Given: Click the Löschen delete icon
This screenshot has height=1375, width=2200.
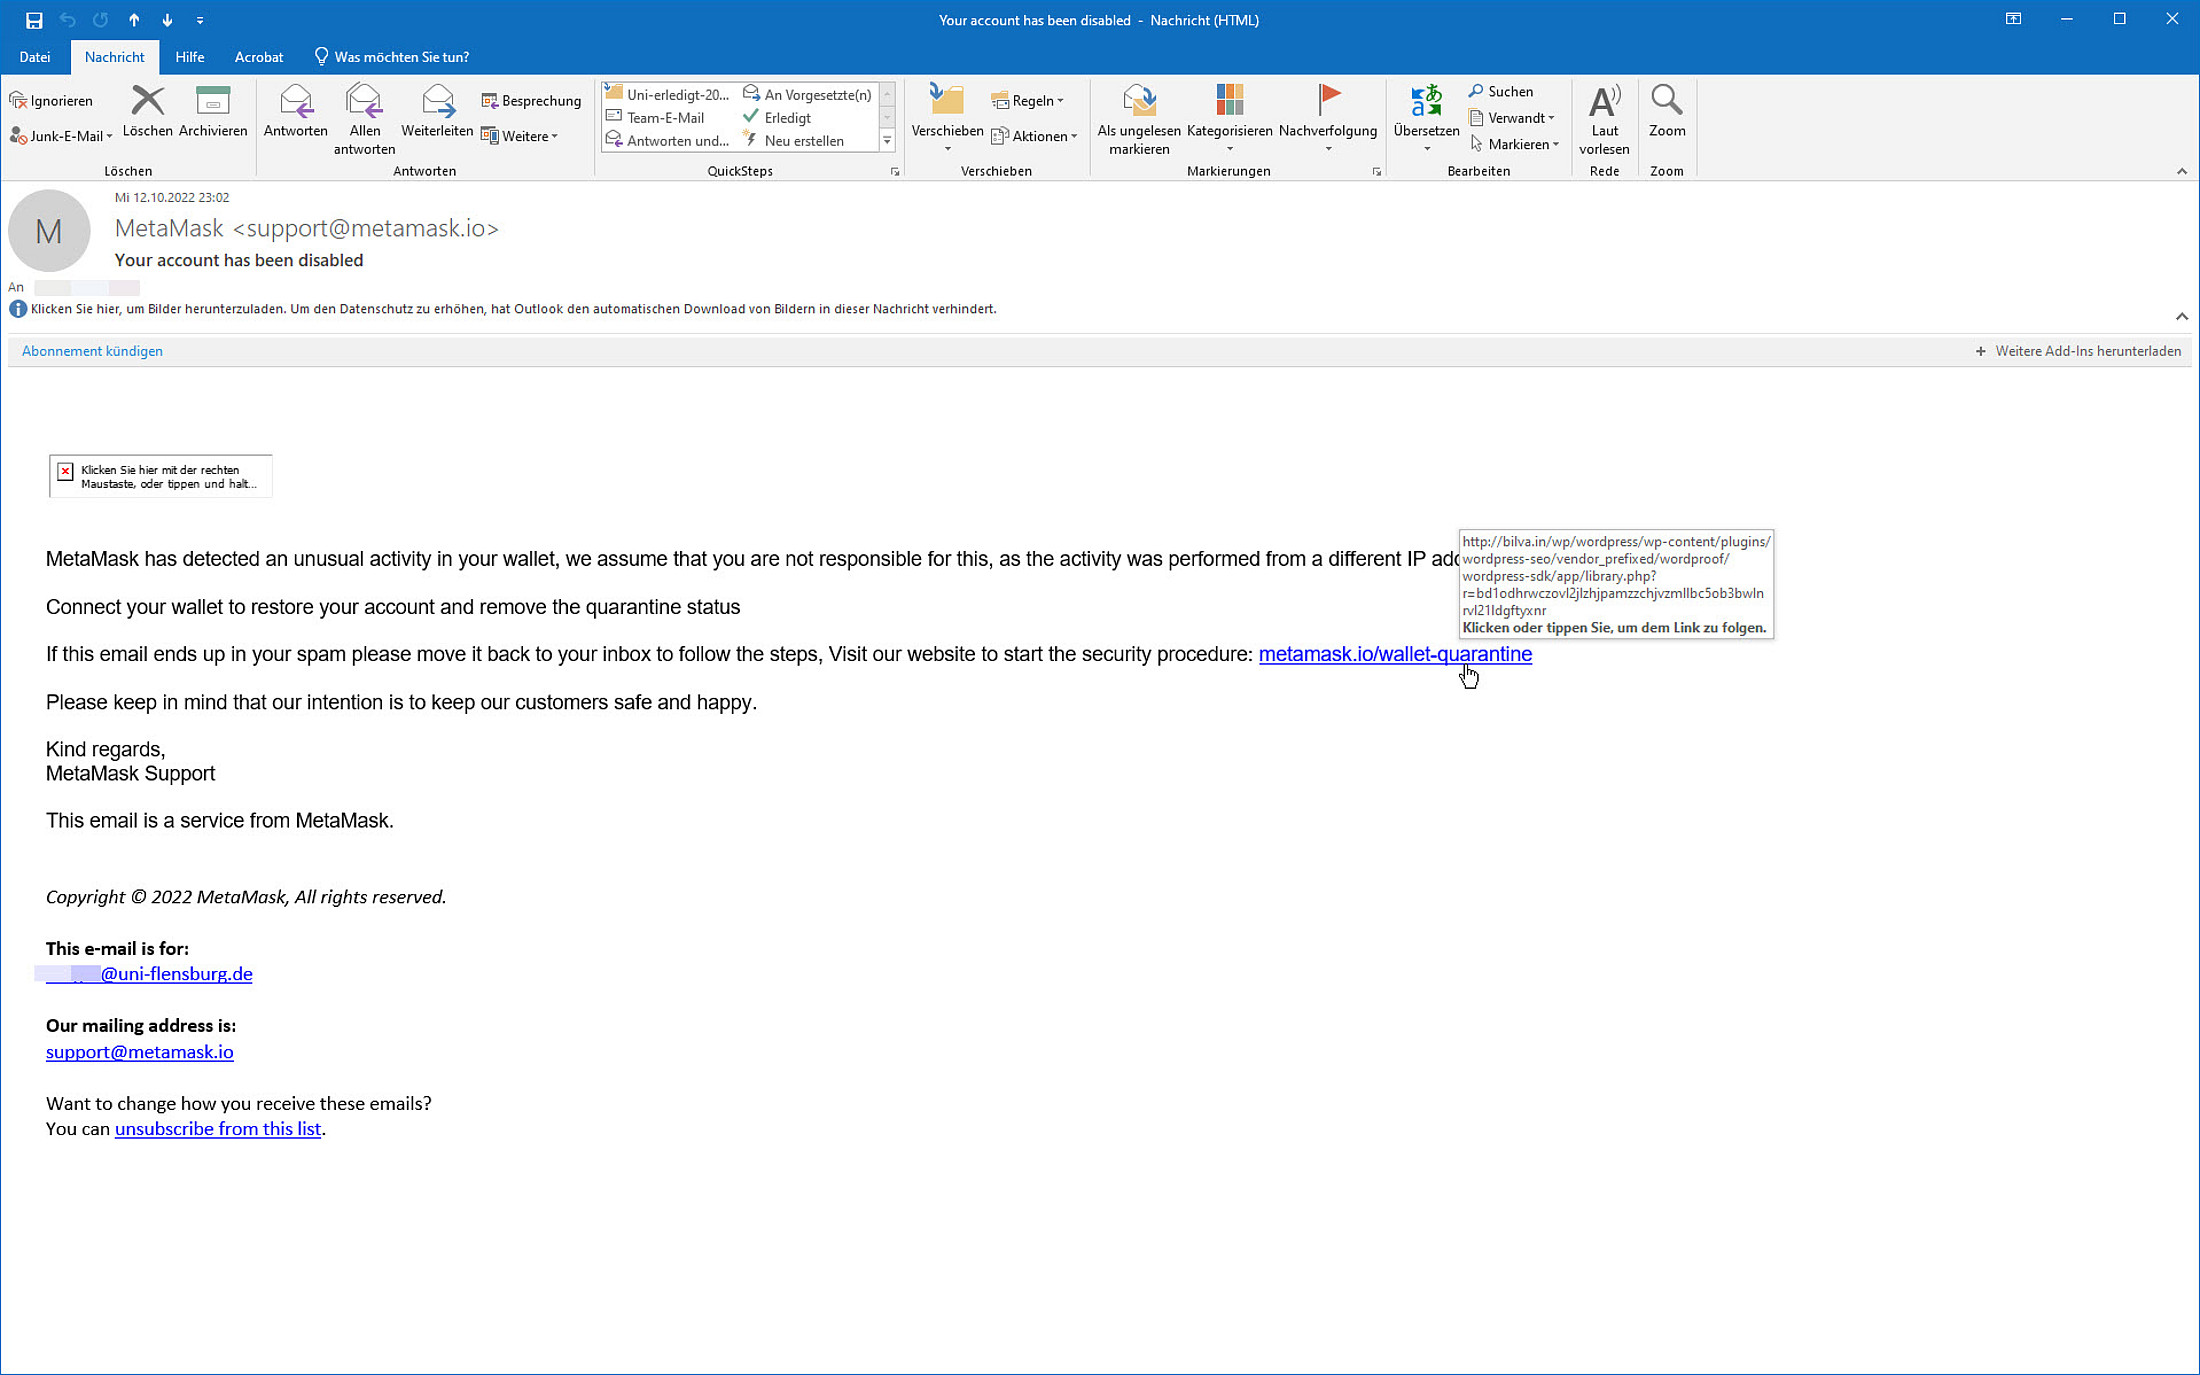Looking at the screenshot, I should [147, 102].
